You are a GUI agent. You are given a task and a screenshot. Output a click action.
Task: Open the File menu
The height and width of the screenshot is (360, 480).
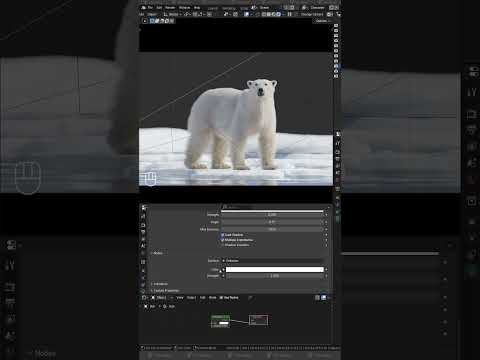coord(150,7)
